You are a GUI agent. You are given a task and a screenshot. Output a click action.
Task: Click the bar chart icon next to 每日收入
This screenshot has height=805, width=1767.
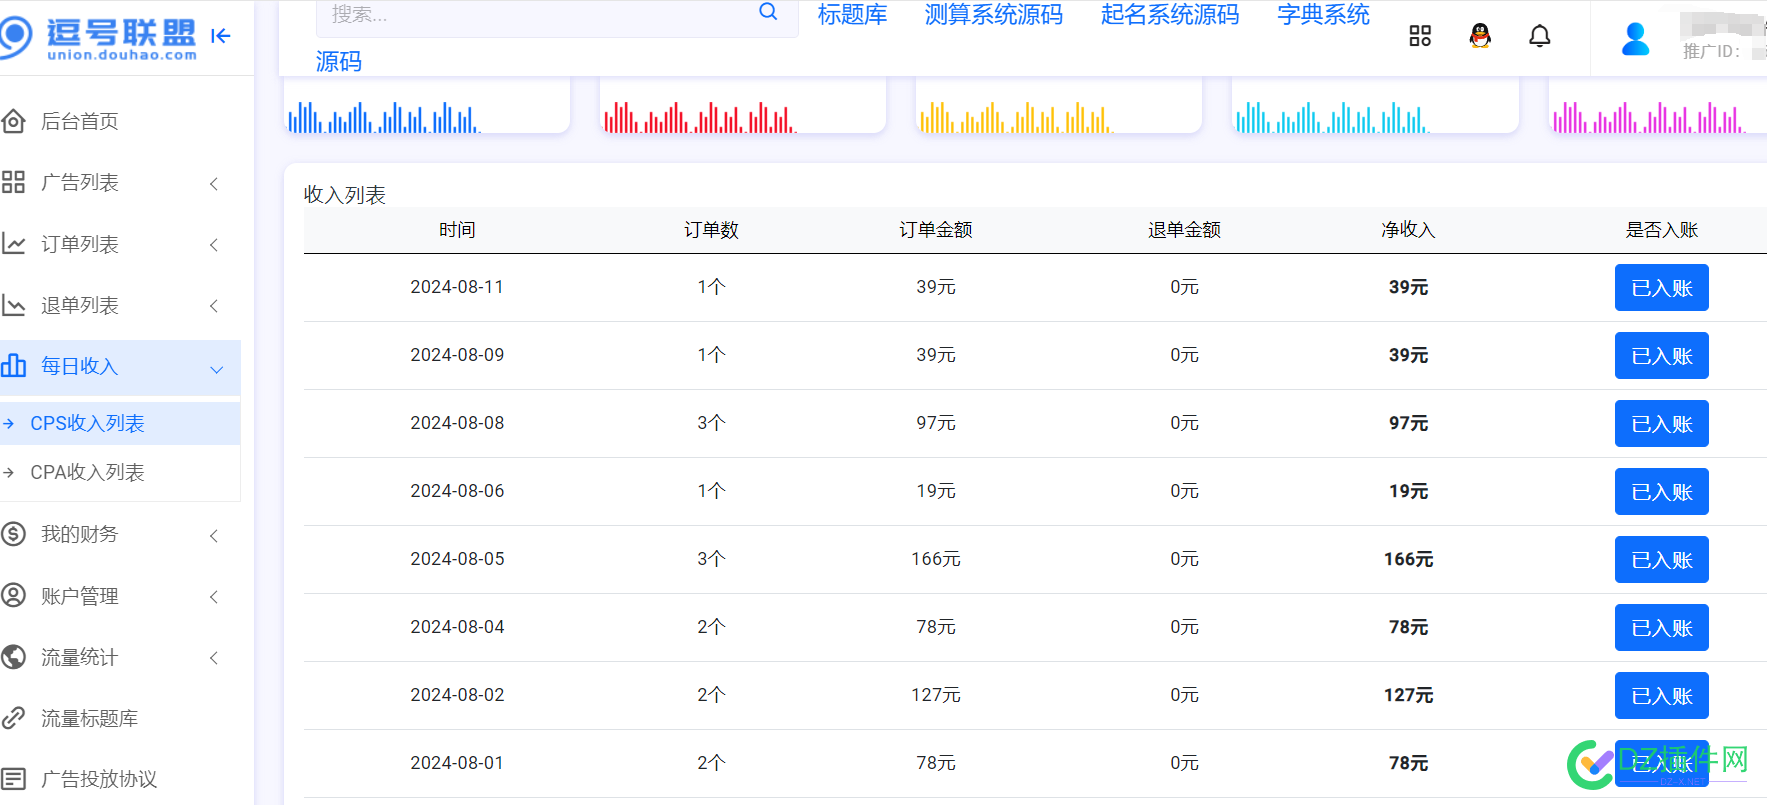point(13,366)
